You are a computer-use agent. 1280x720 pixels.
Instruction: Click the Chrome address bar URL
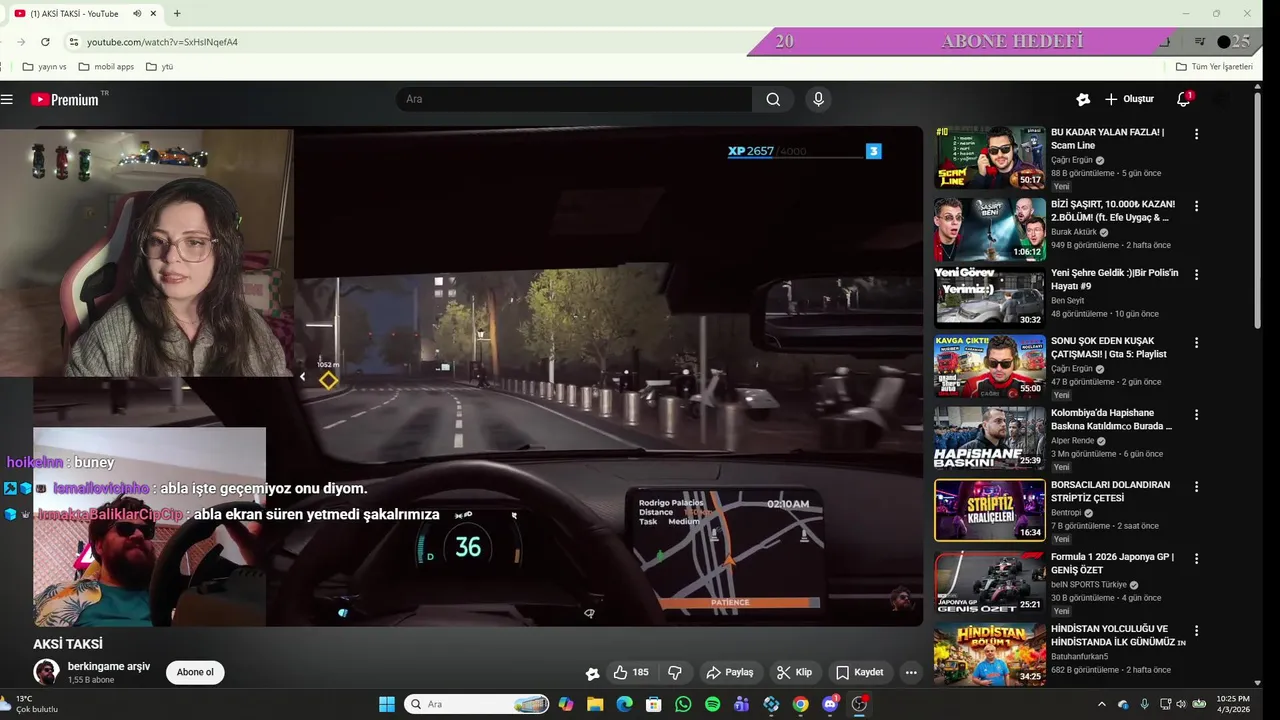point(162,42)
